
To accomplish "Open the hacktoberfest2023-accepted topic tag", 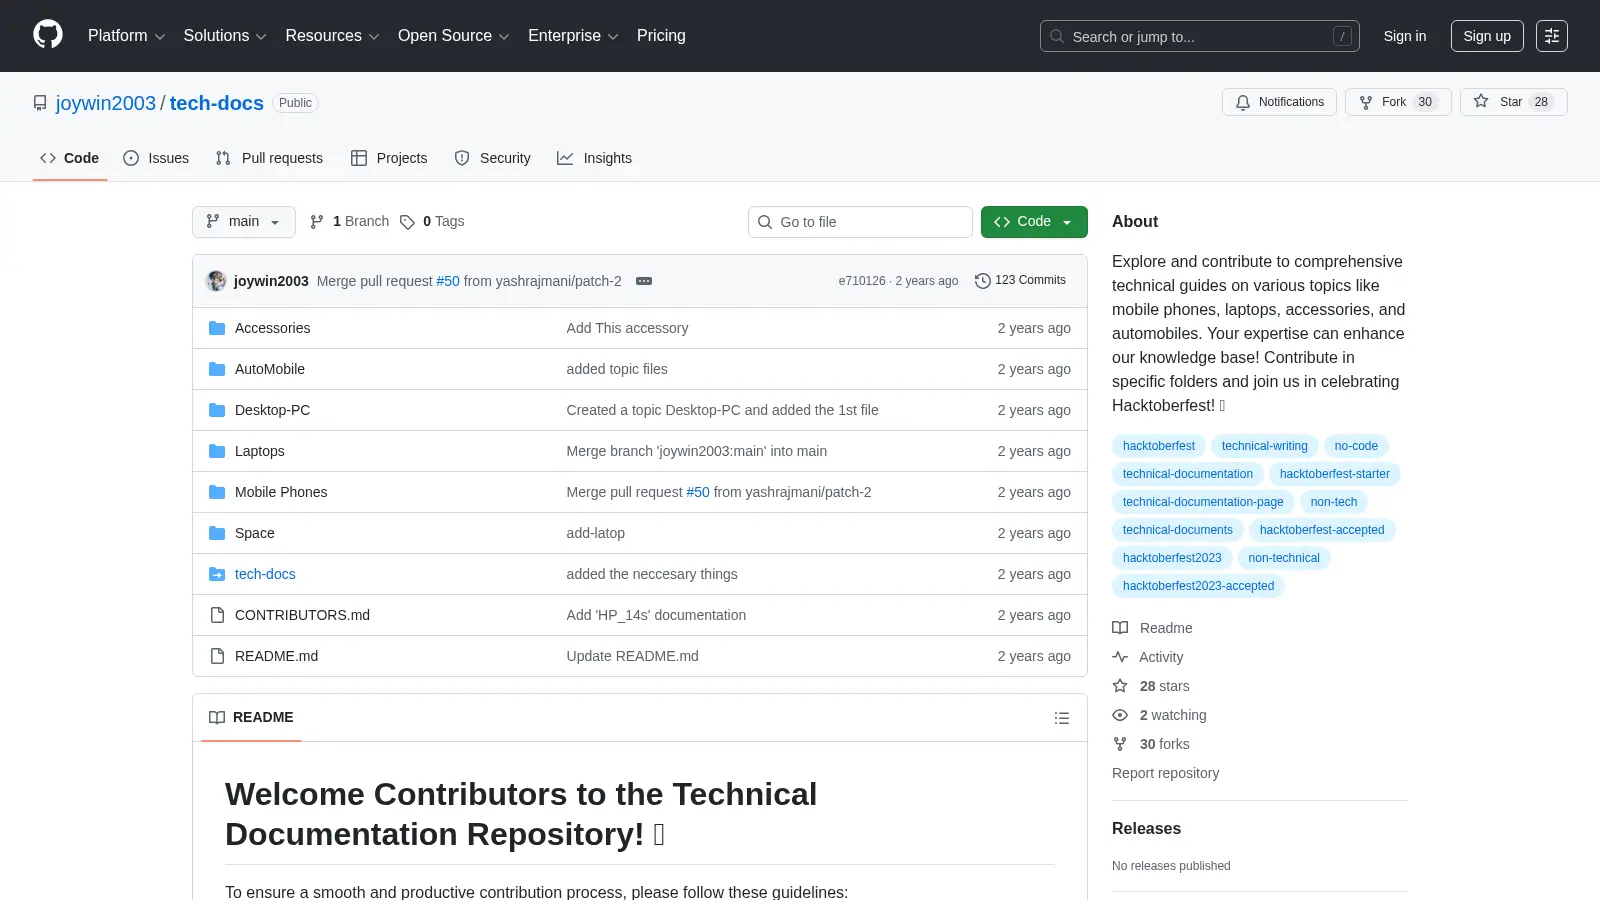I will [1198, 586].
